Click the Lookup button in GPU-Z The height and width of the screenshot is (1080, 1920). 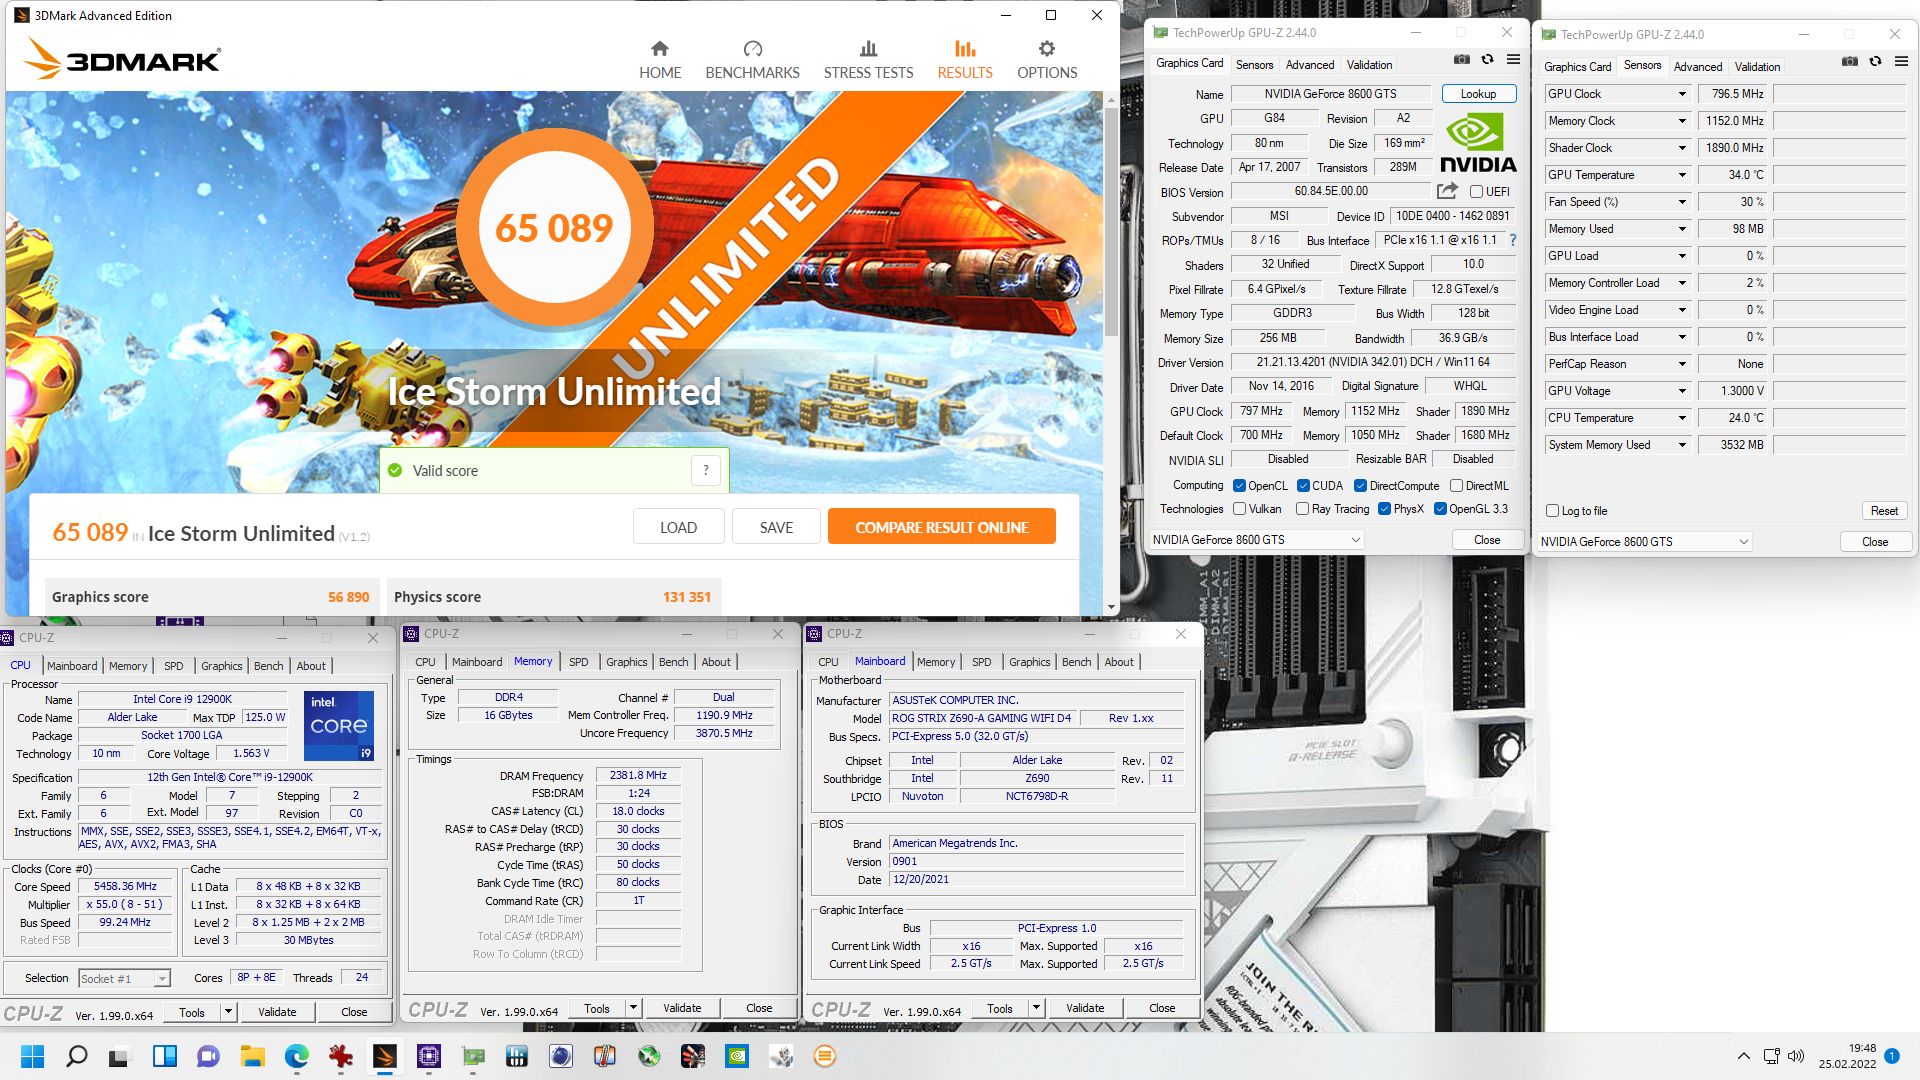(1478, 94)
